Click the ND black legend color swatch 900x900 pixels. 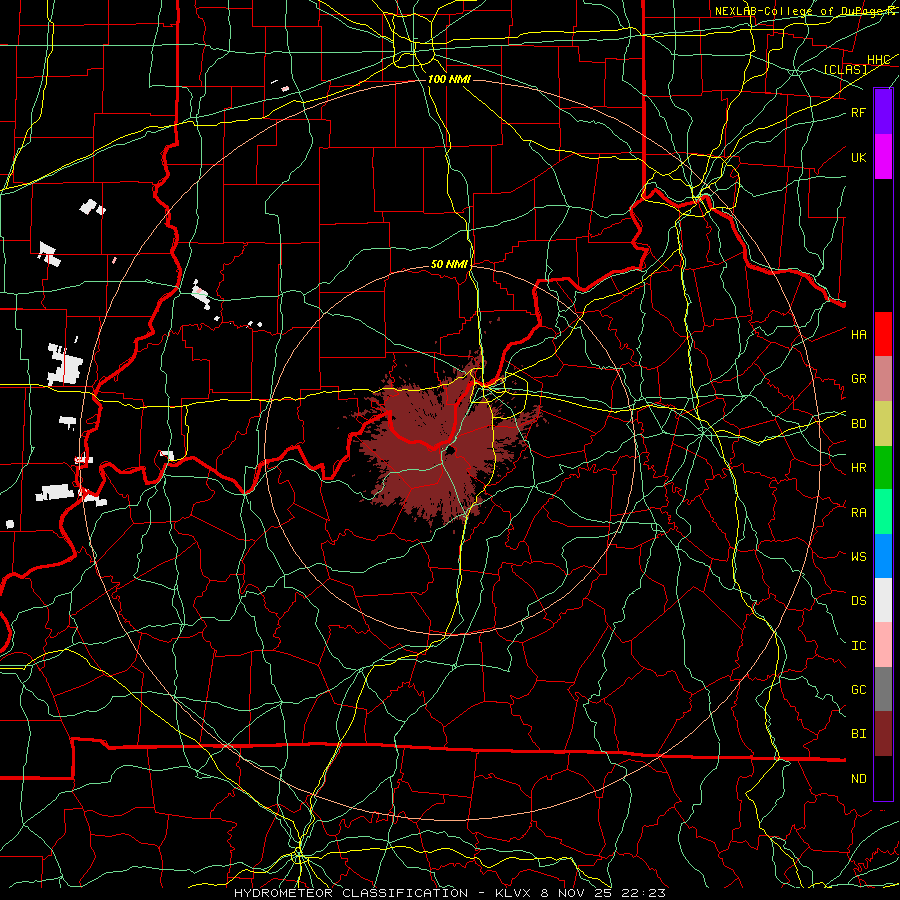point(883,778)
